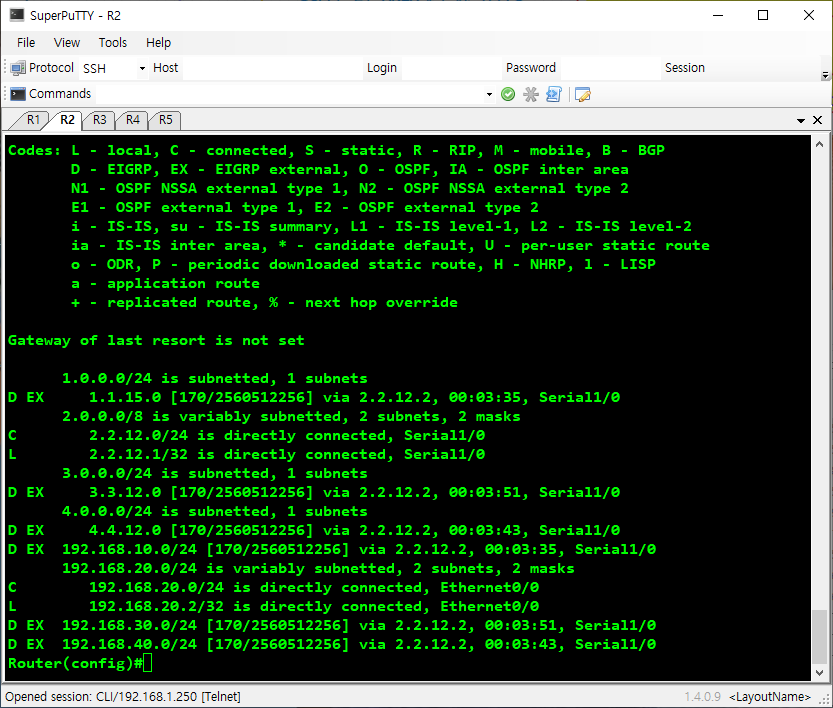
Task: Click the green checkmark send command icon
Action: 508,95
